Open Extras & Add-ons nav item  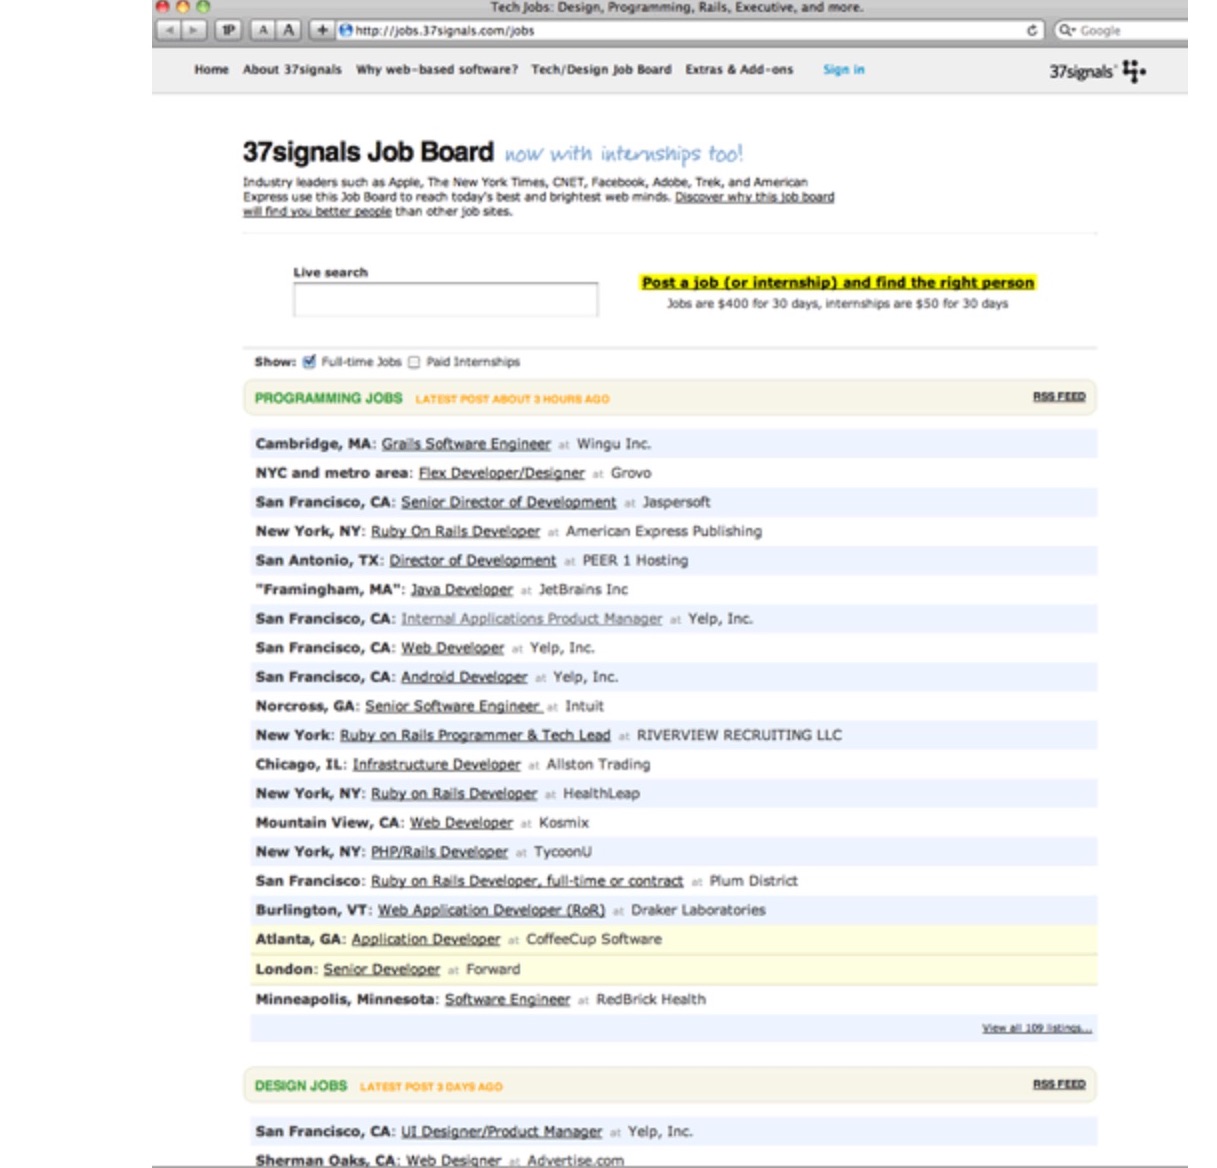click(739, 70)
